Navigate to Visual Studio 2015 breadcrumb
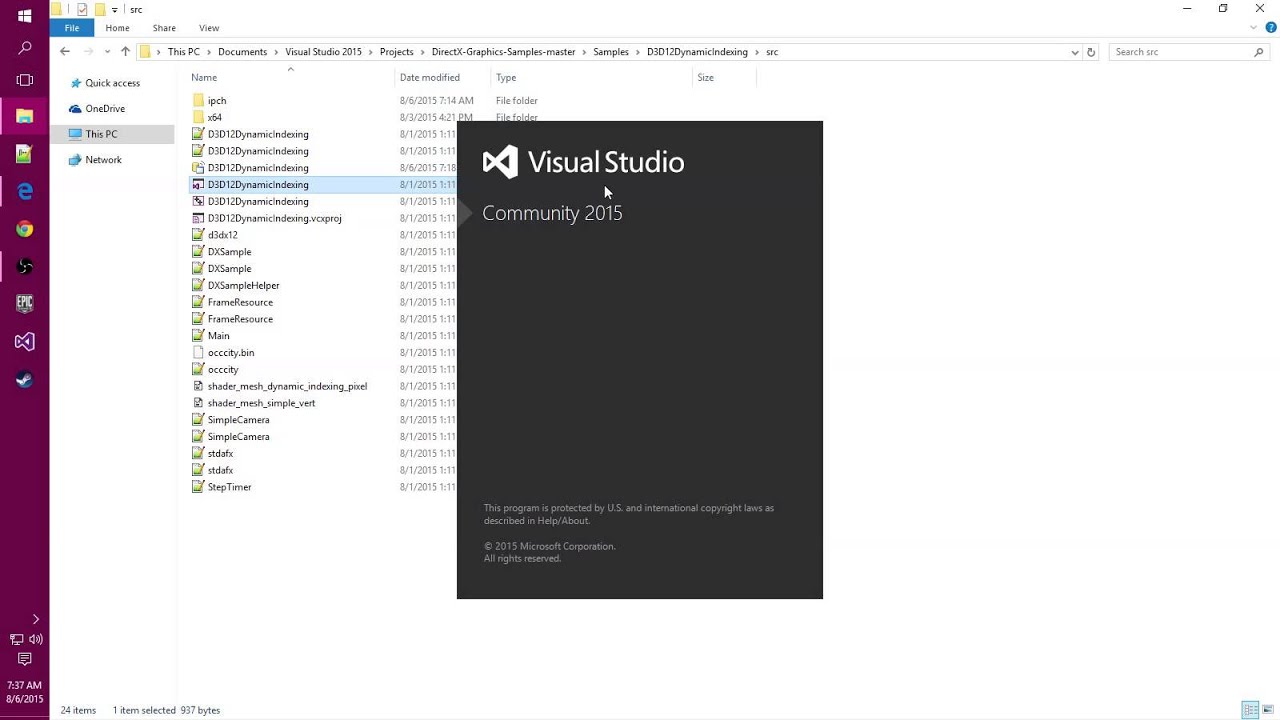This screenshot has width=1280, height=720. click(323, 52)
